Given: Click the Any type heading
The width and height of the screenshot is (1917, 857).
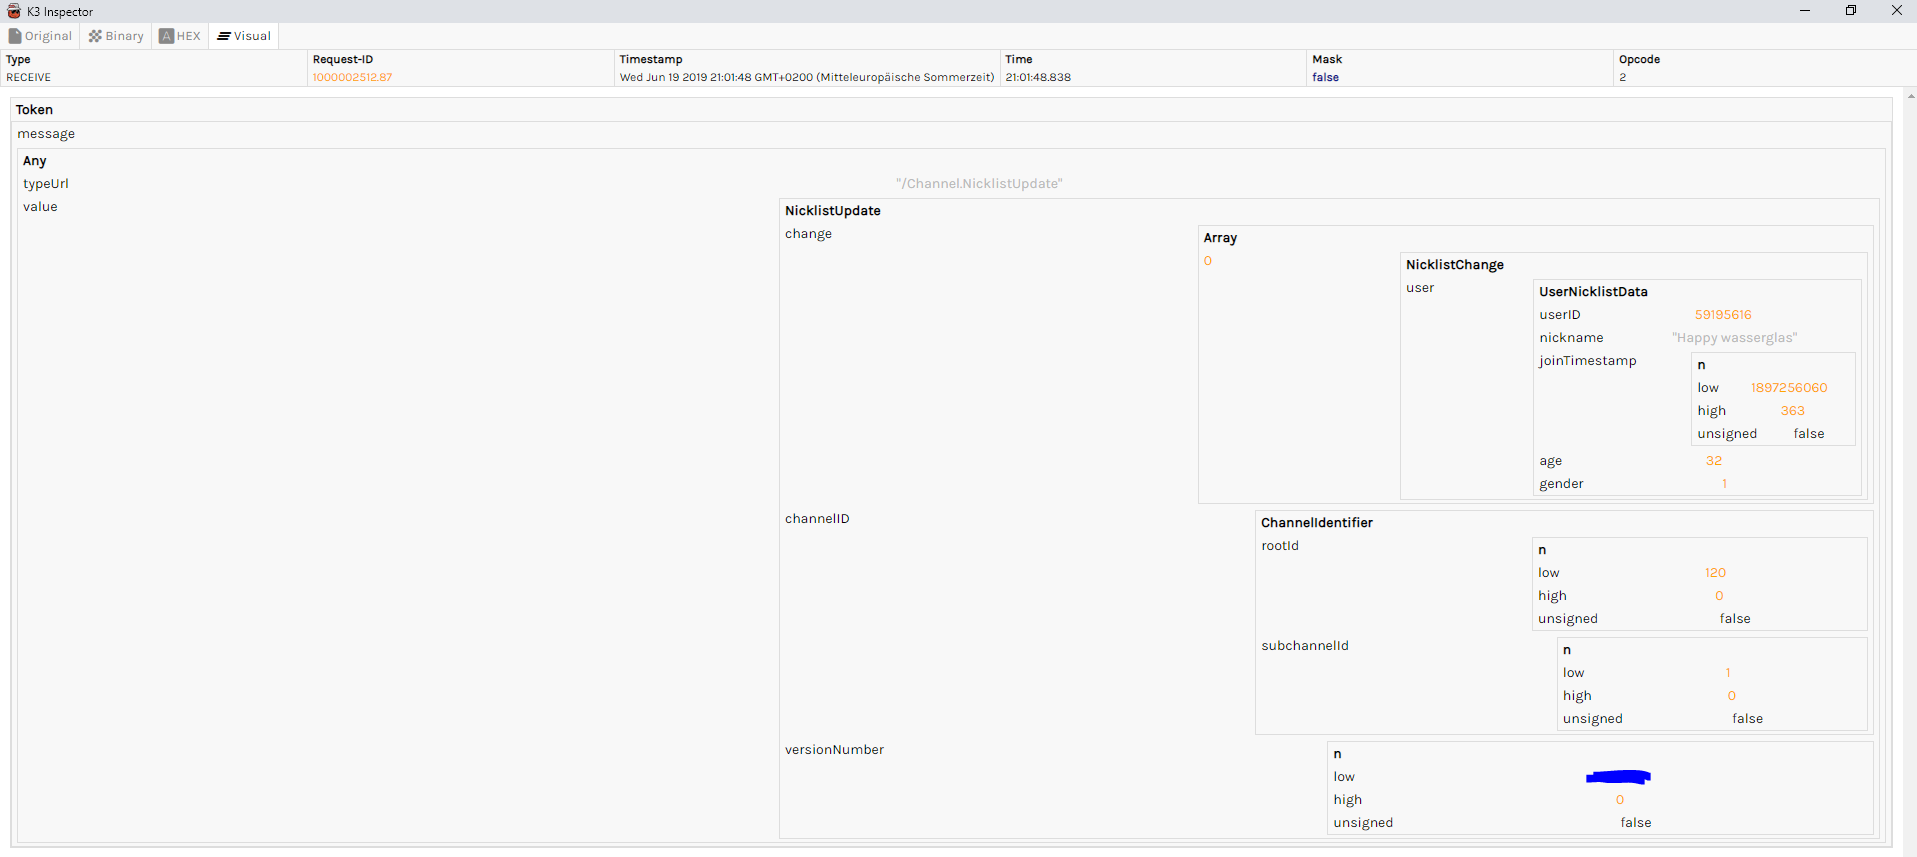Looking at the screenshot, I should click(35, 161).
